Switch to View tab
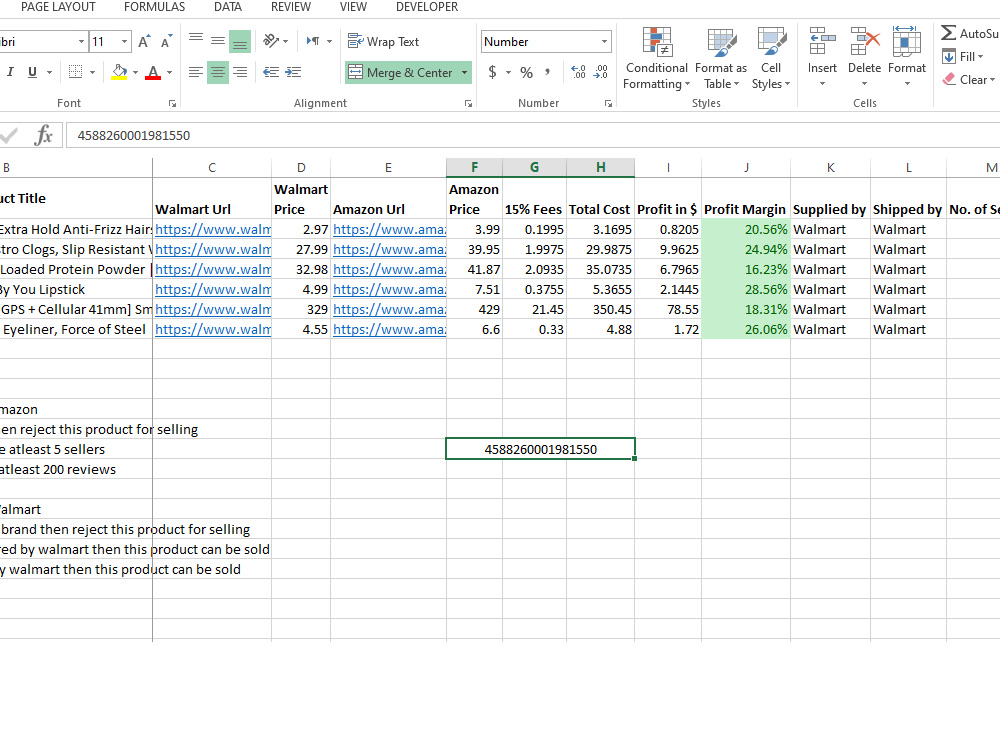 coord(353,7)
